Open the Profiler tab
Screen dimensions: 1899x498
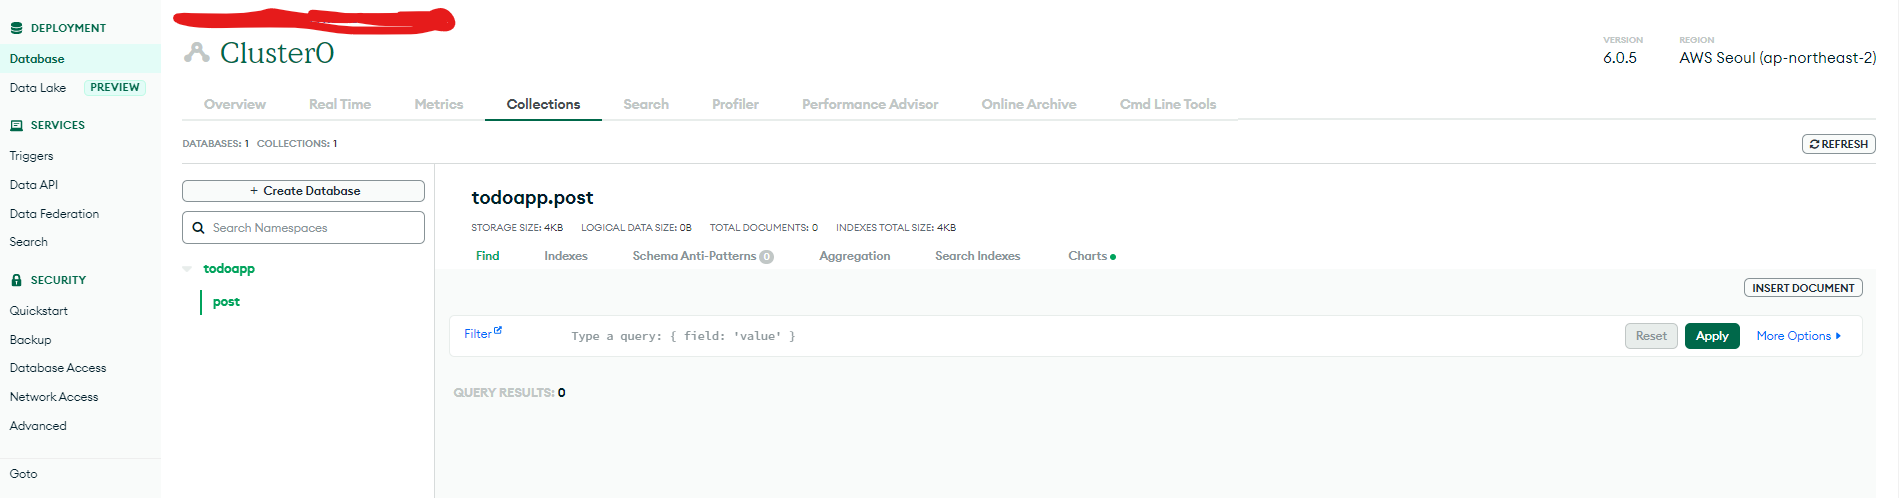click(x=735, y=104)
